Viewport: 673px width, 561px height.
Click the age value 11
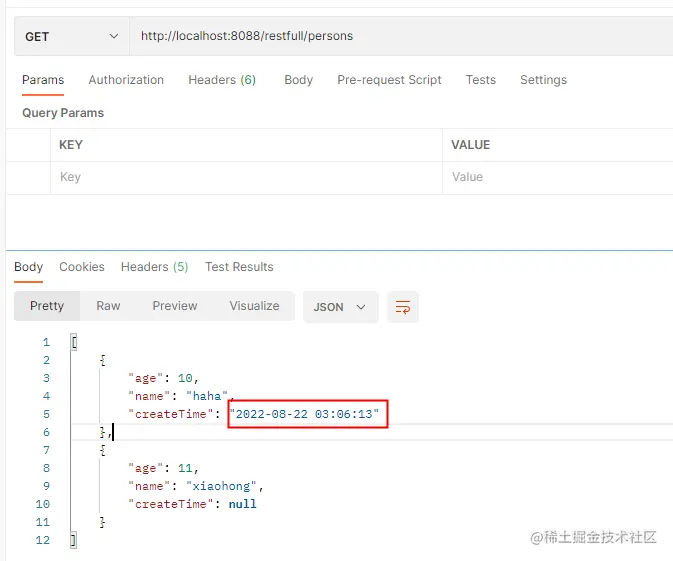click(185, 468)
